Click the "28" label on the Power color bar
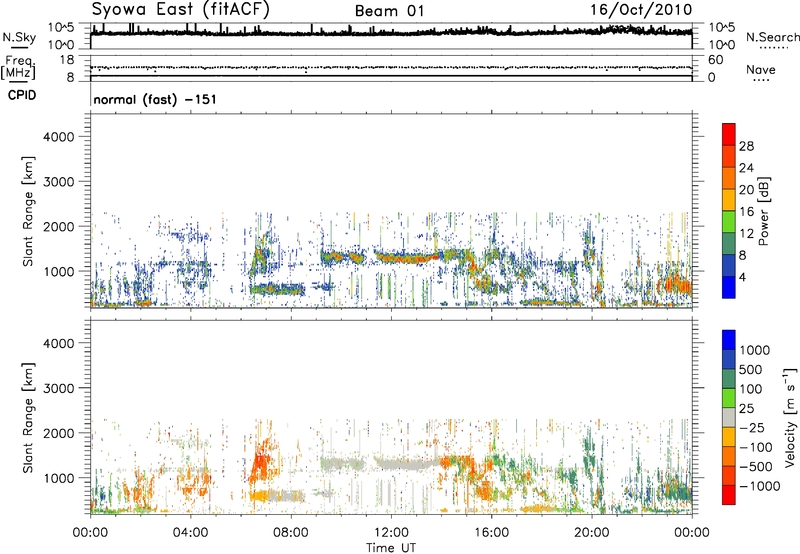This screenshot has height=554, width=800. point(746,146)
